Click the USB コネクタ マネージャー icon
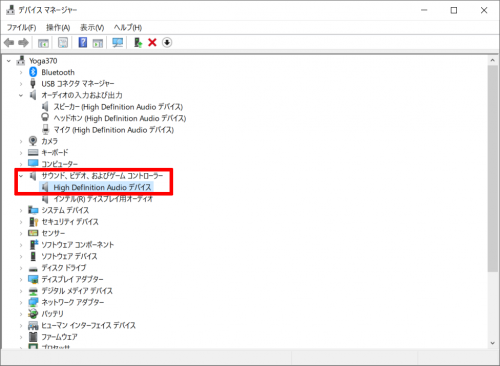The width and height of the screenshot is (500, 366). pos(33,83)
